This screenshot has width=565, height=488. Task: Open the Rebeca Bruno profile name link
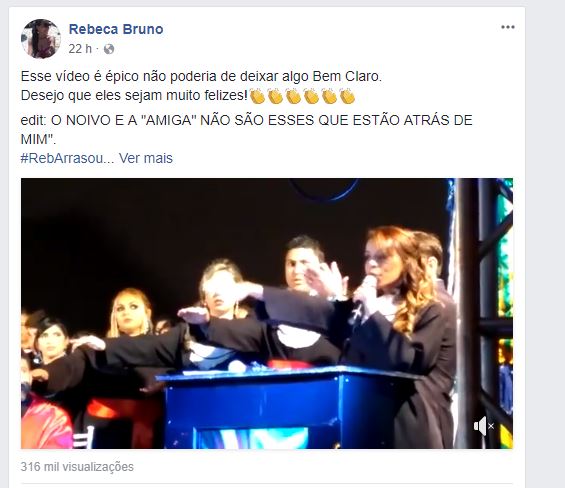pos(116,29)
